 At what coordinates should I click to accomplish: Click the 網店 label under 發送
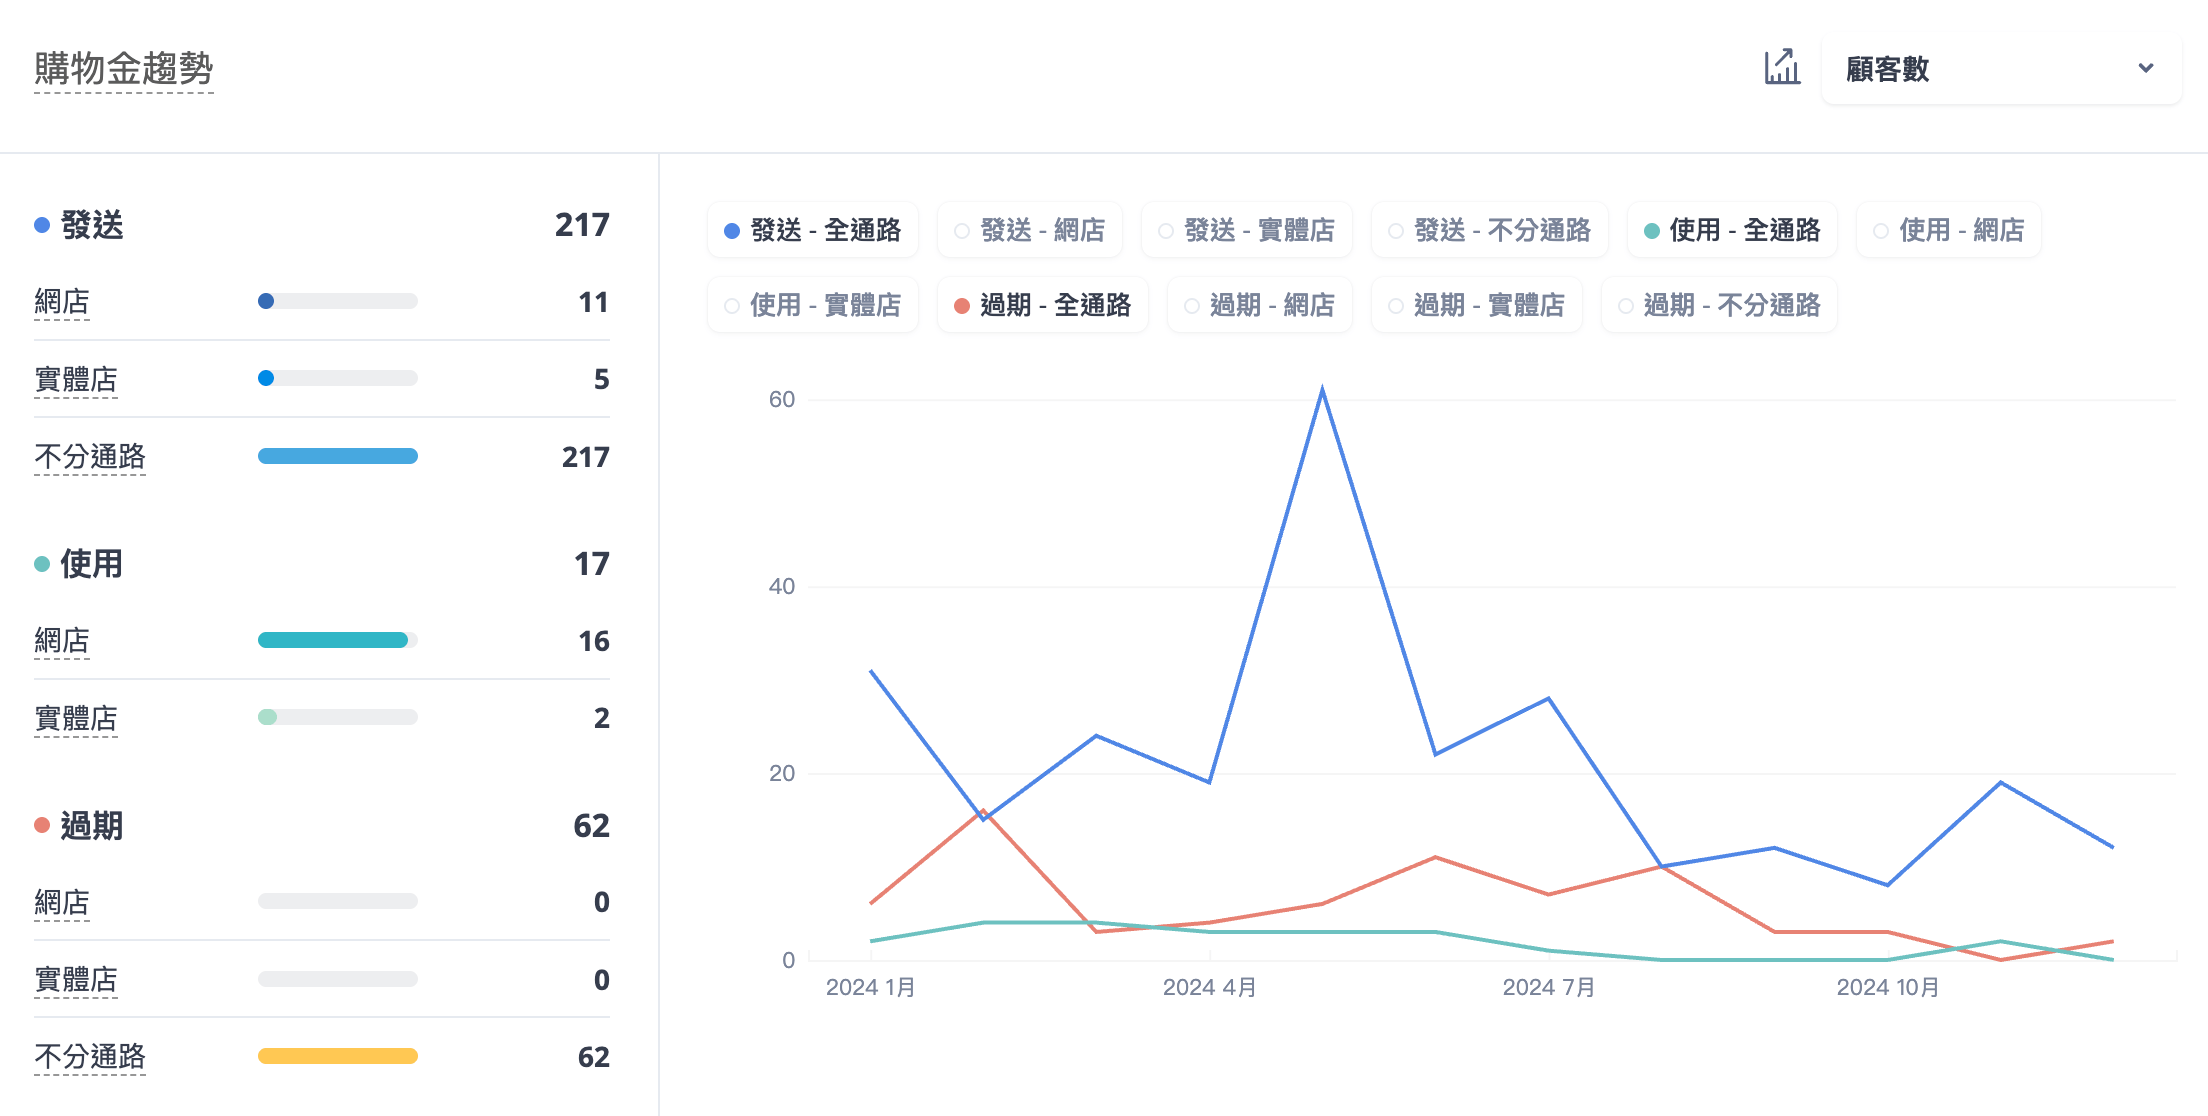coord(62,301)
